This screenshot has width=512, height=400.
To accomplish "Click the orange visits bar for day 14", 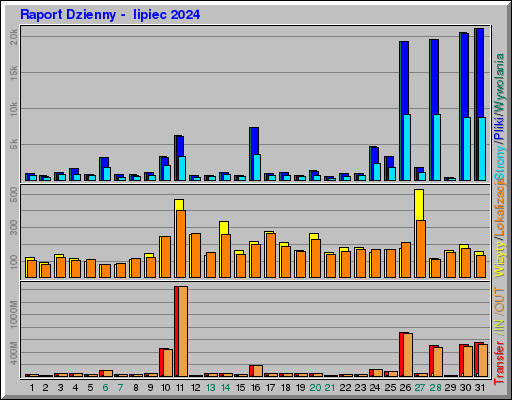I will click(x=226, y=256).
